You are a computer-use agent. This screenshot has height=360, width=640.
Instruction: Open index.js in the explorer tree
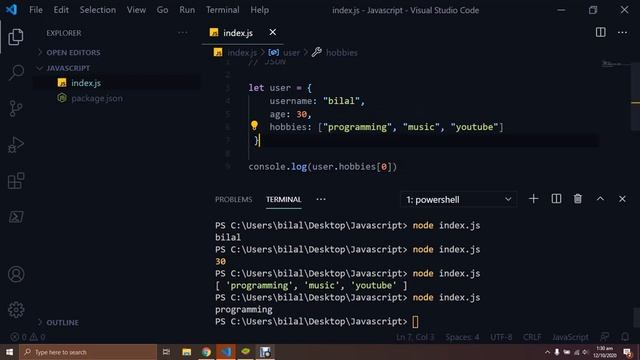(86, 83)
